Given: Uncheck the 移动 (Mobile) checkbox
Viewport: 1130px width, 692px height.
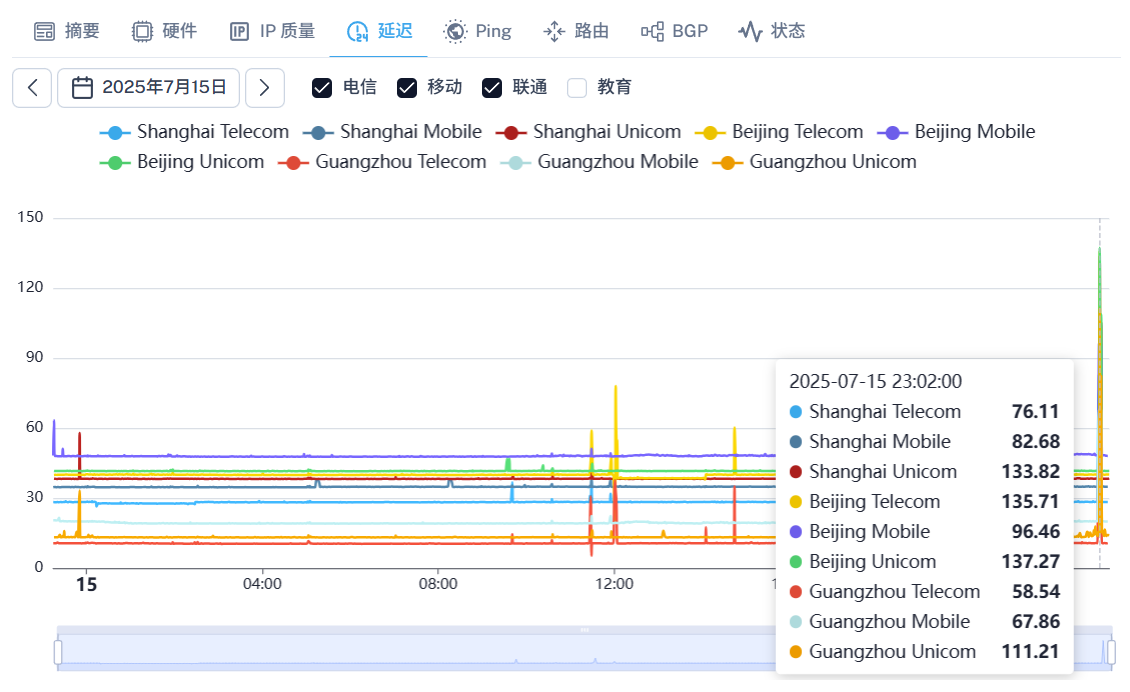Looking at the screenshot, I should coord(407,88).
